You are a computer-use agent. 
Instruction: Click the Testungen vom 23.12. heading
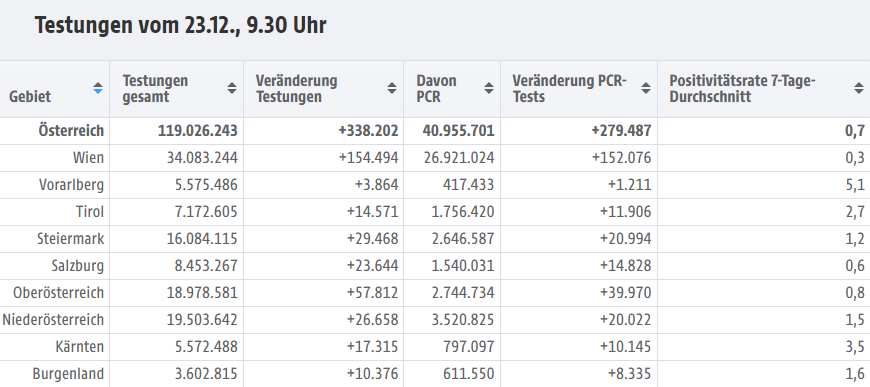(180, 26)
